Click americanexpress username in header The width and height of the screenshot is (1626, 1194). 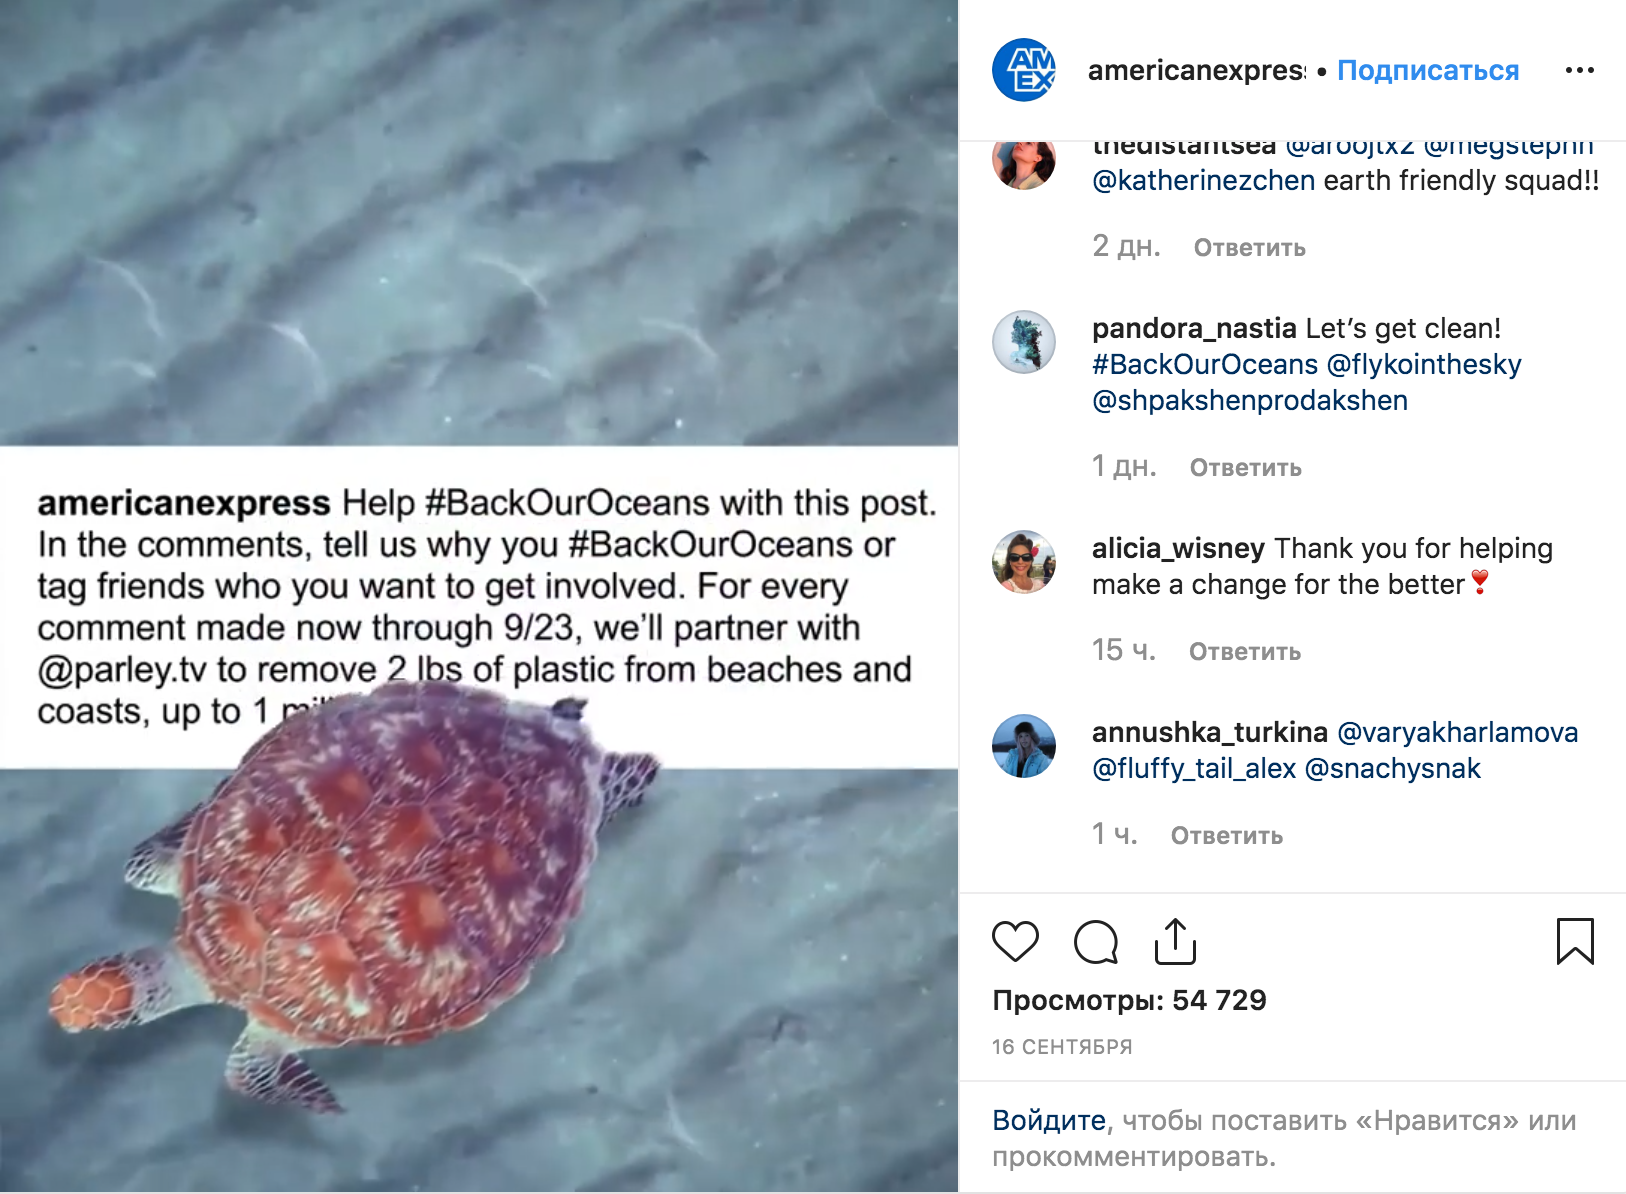coord(1196,70)
